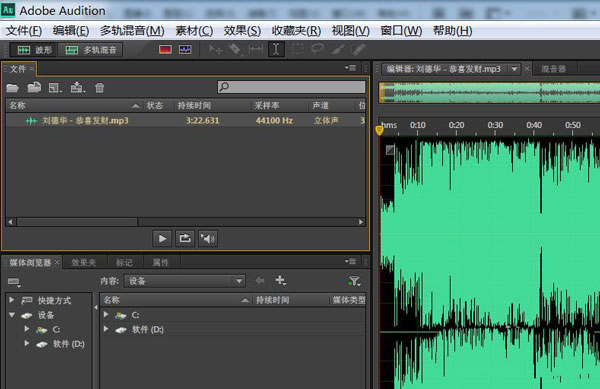Expand C: under 设备 in tree
600x389 pixels.
coord(27,329)
